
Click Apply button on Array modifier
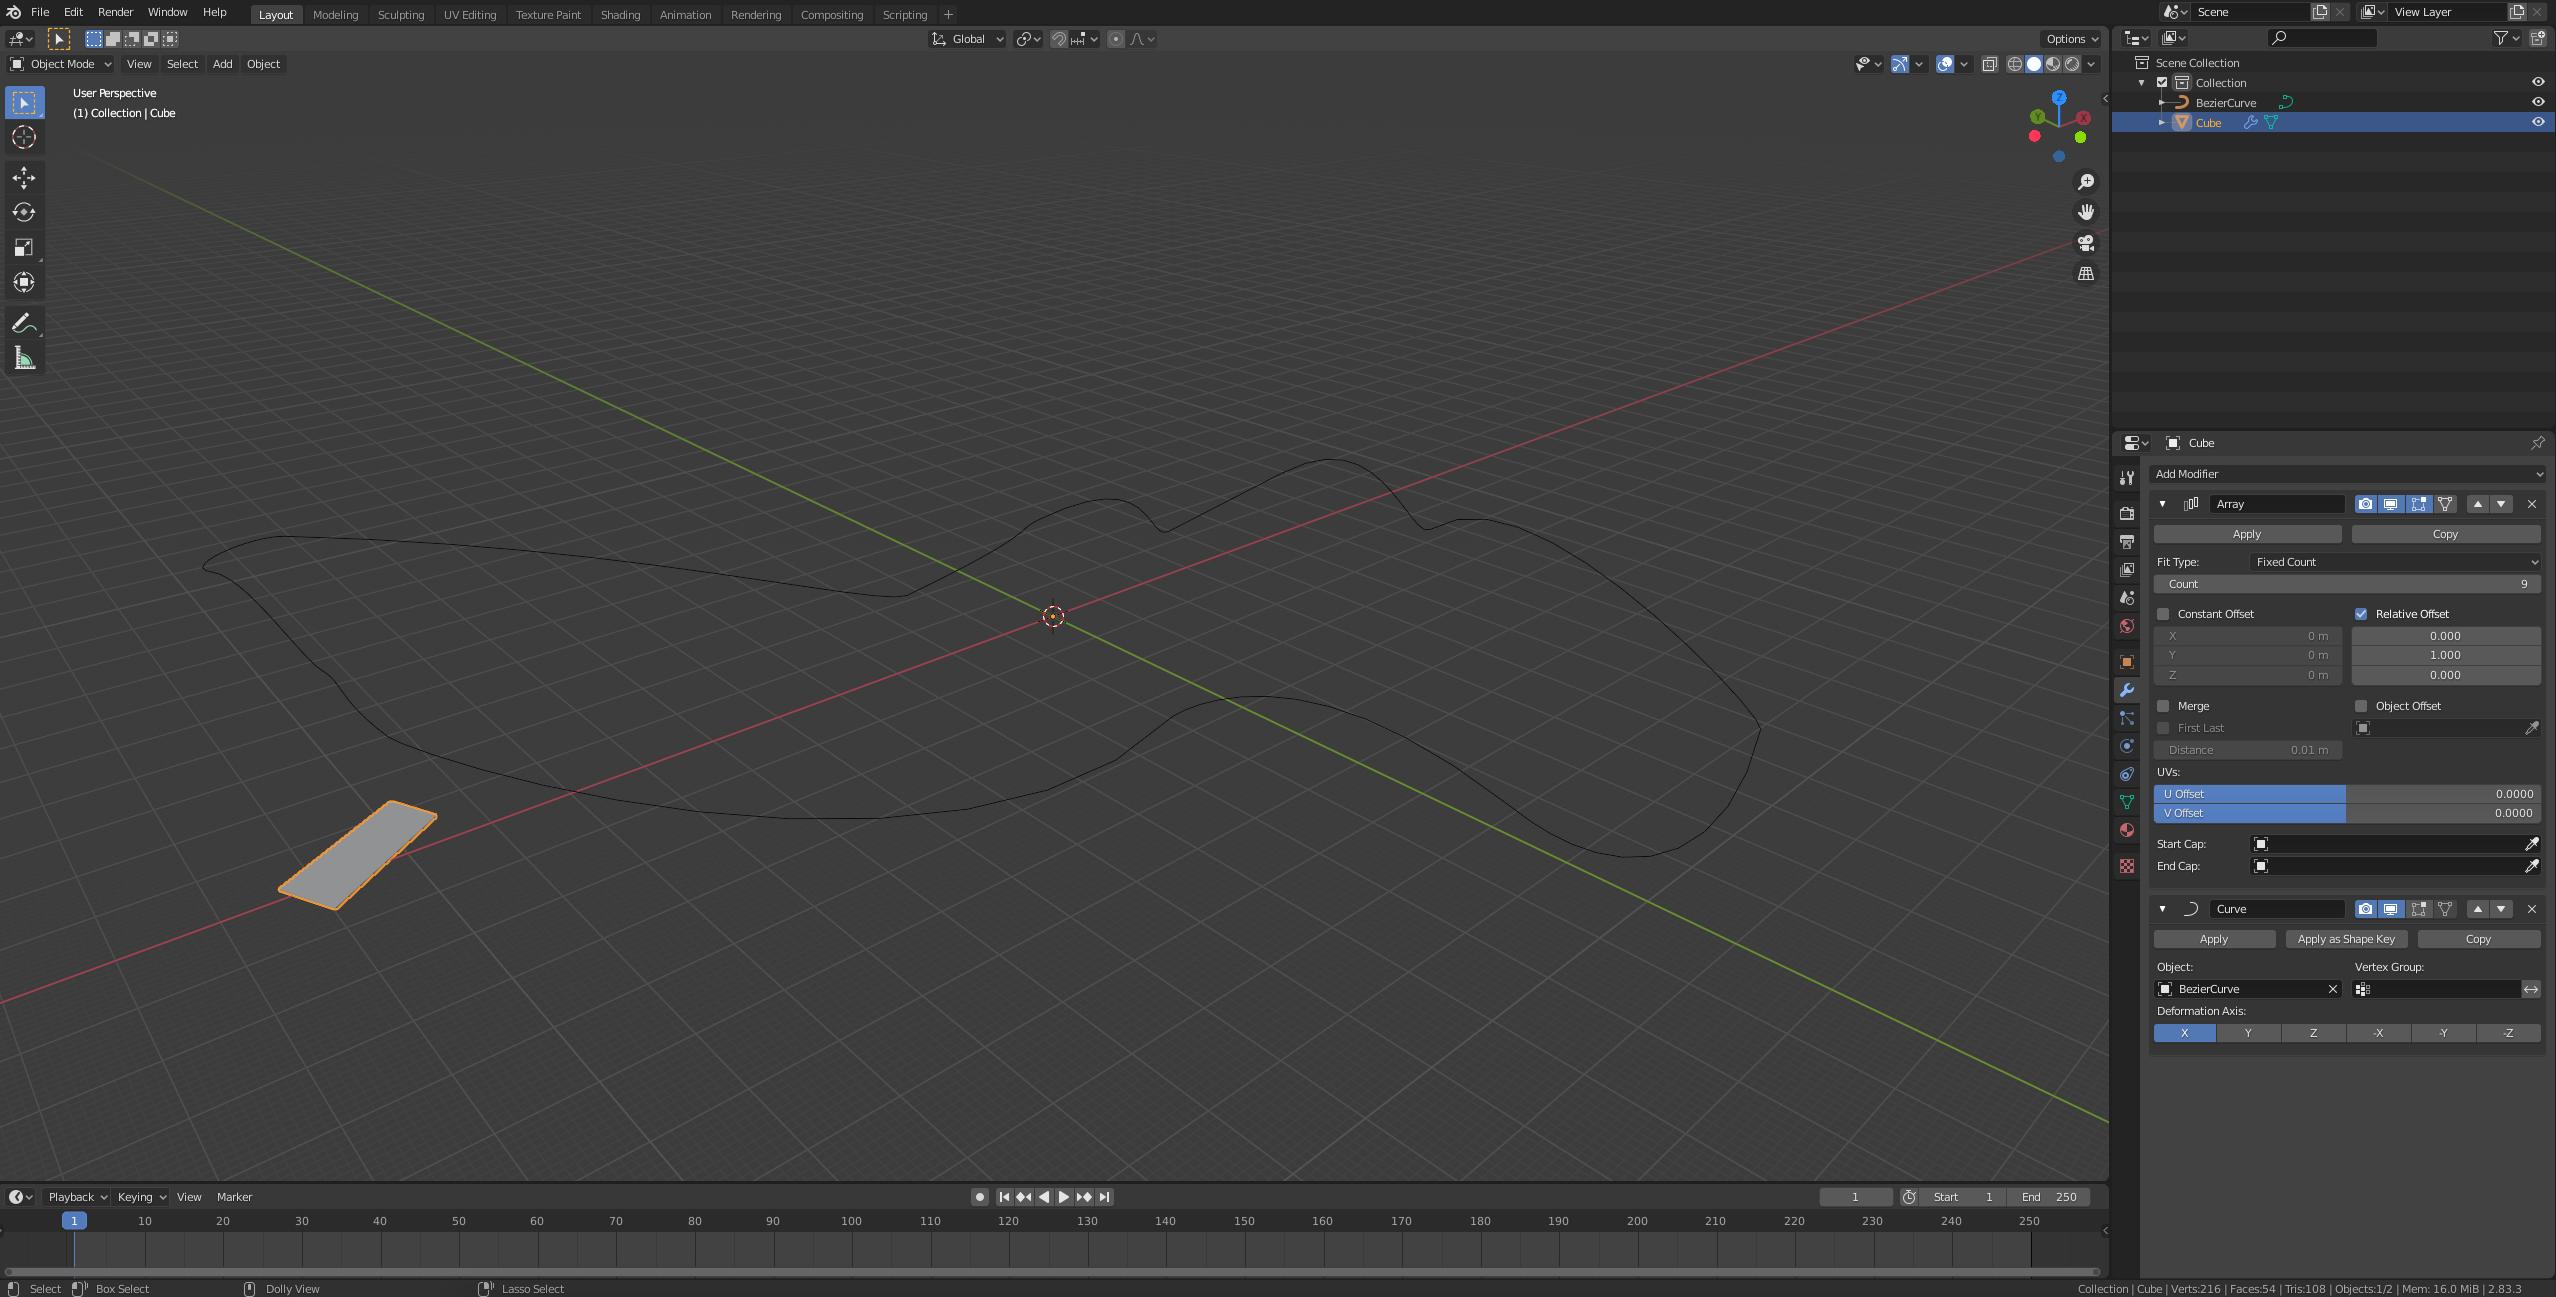click(2245, 534)
